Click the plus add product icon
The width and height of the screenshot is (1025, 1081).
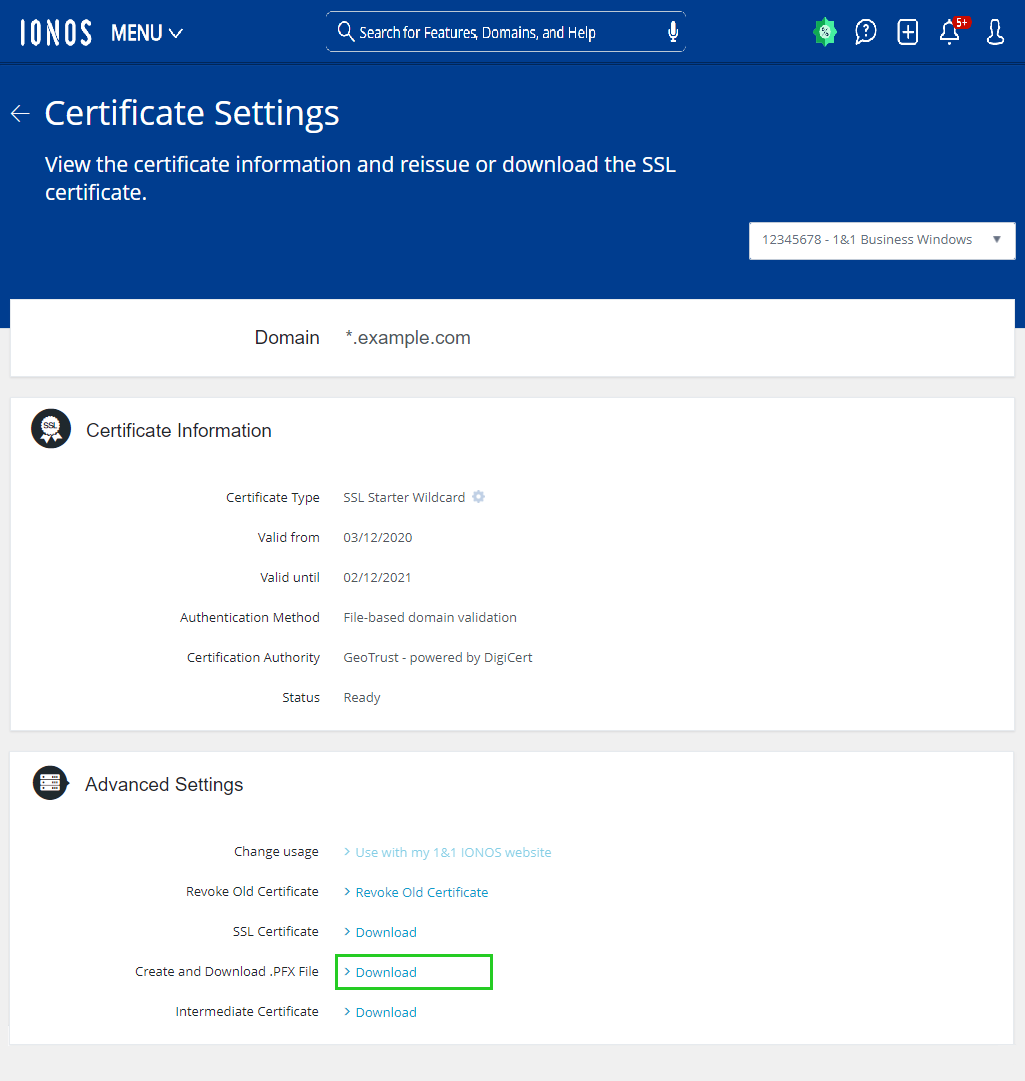(x=908, y=32)
